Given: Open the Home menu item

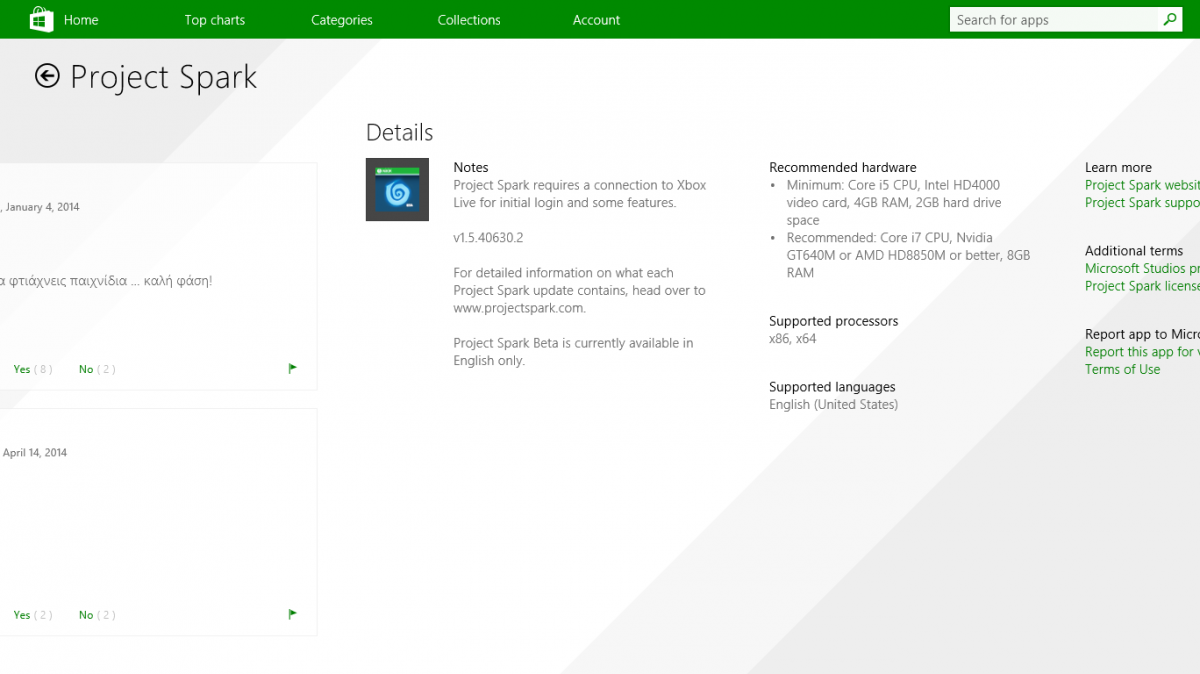Looking at the screenshot, I should point(81,20).
